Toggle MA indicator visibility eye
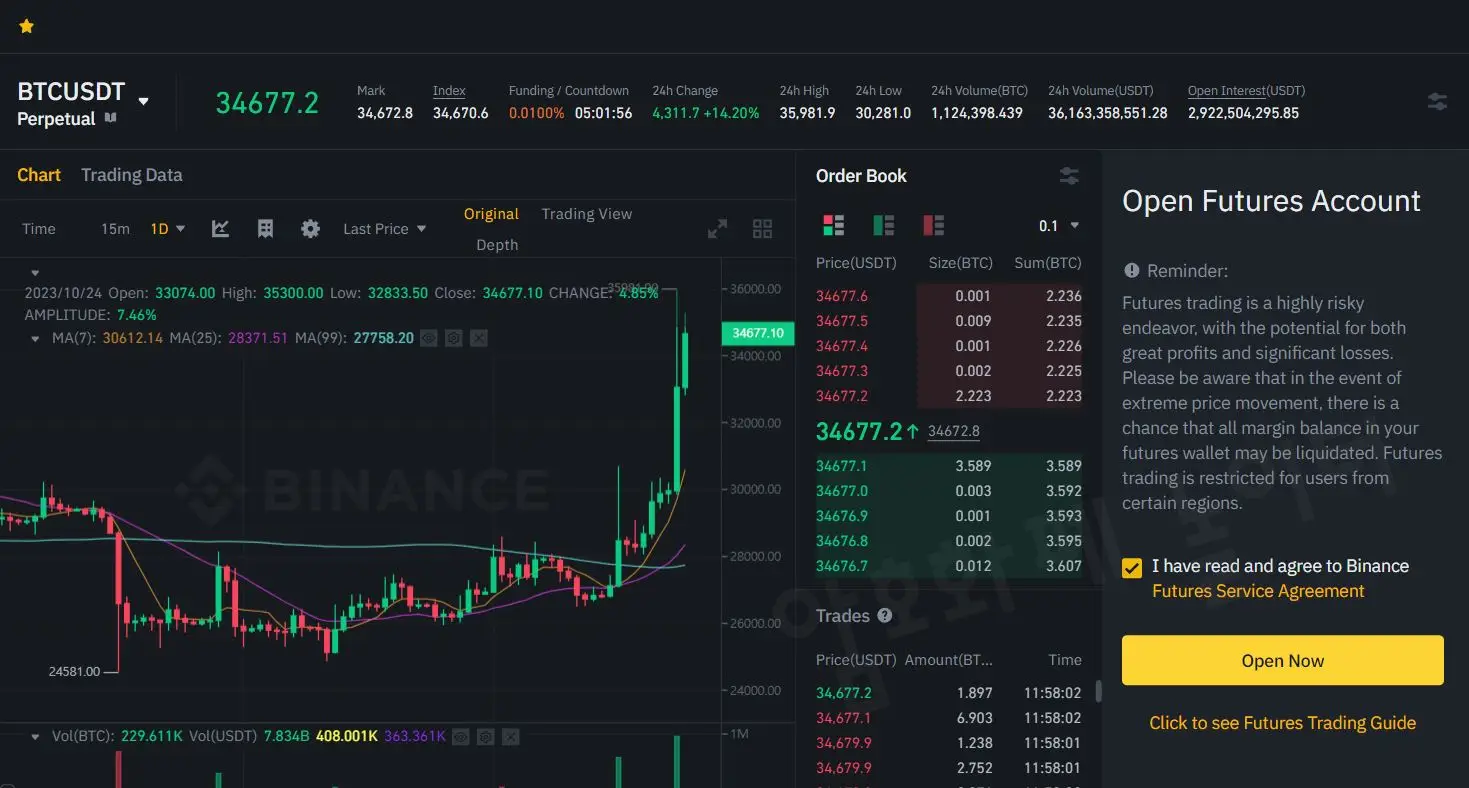 click(429, 338)
